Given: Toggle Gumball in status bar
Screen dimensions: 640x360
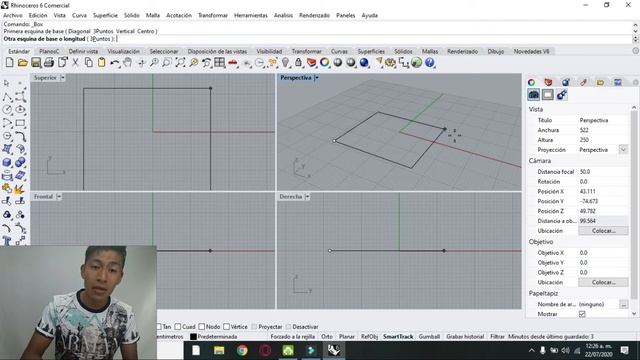Looking at the screenshot, I should click(x=429, y=336).
